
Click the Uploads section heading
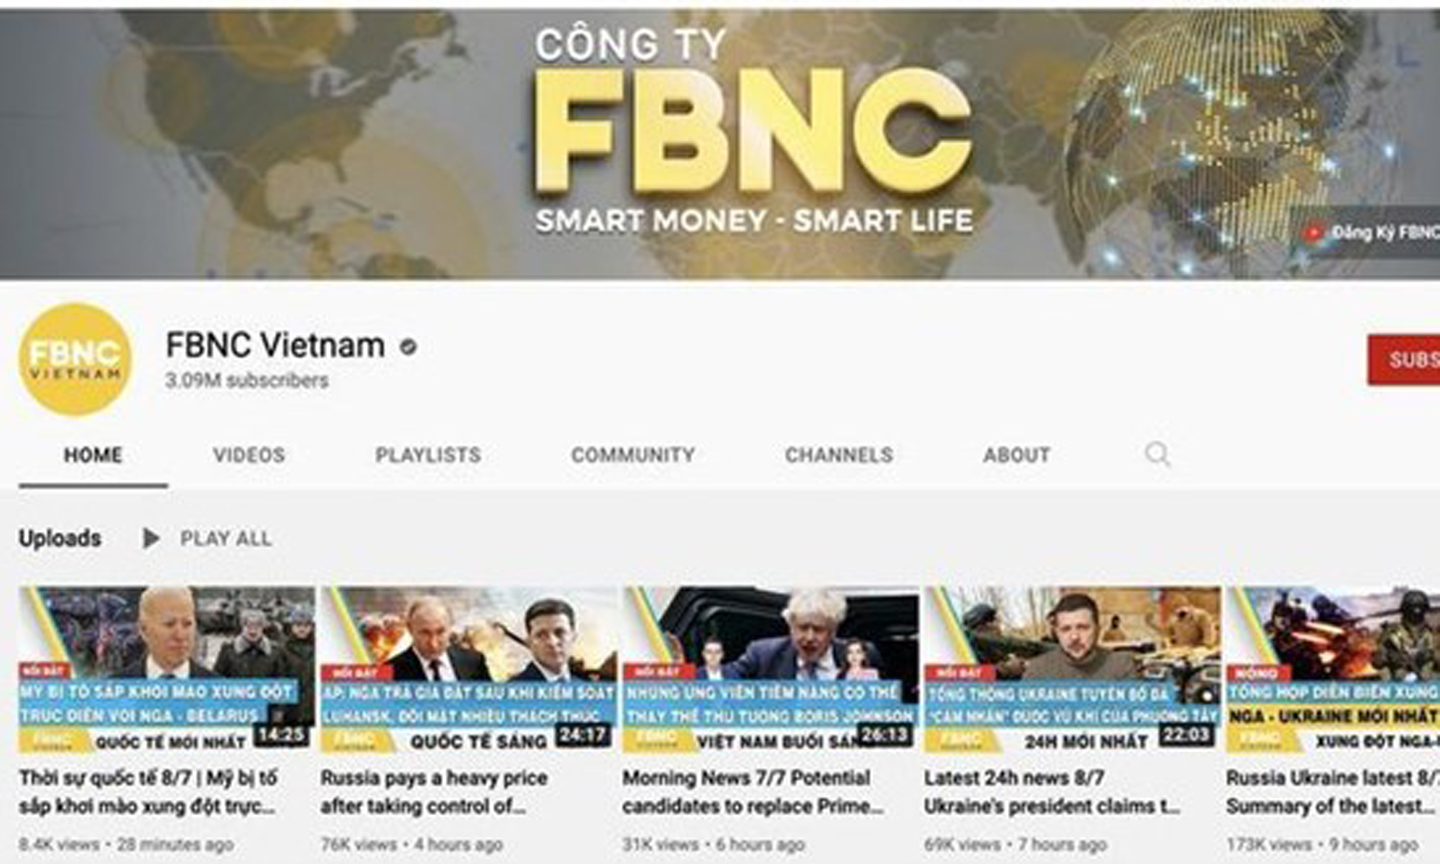(60, 539)
